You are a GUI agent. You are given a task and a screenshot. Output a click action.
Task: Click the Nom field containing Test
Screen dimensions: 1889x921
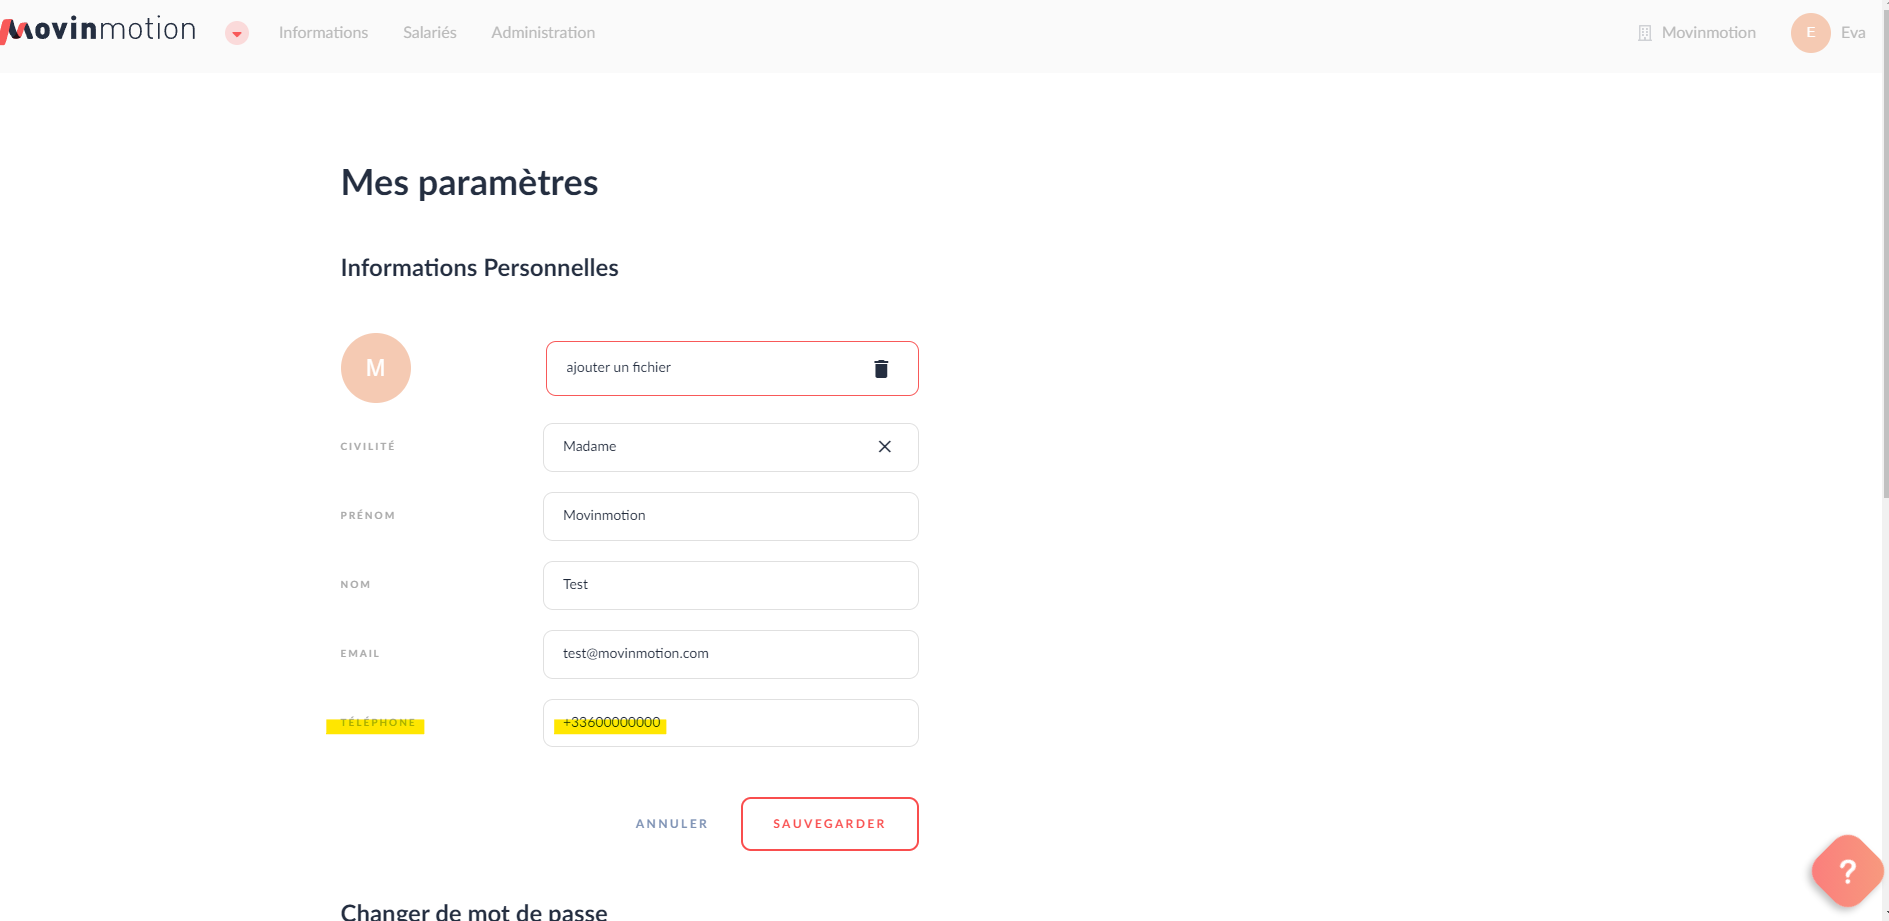point(730,585)
